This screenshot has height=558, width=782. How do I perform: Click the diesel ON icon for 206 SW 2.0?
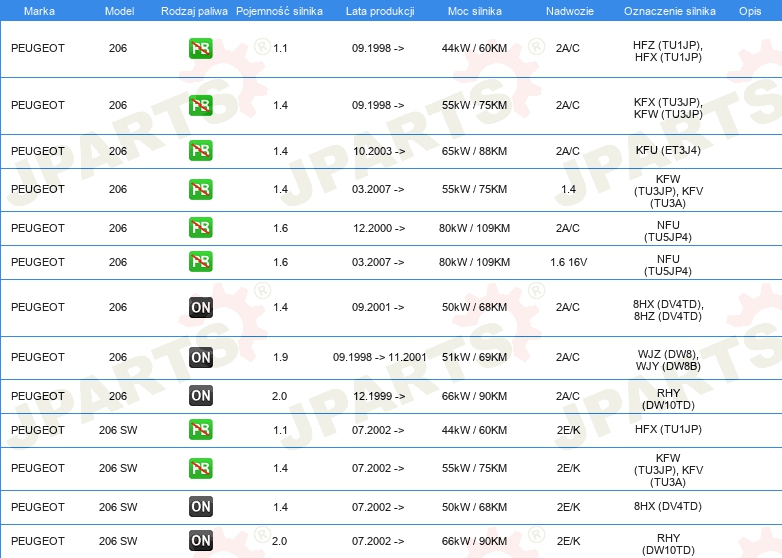[x=200, y=540]
